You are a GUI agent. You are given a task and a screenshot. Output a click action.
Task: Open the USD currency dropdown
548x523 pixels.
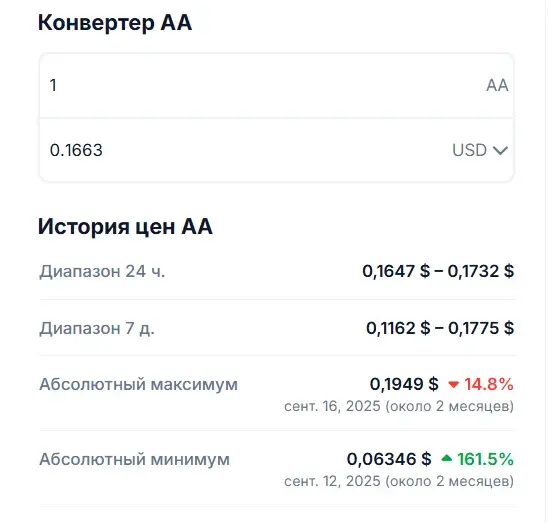click(480, 150)
